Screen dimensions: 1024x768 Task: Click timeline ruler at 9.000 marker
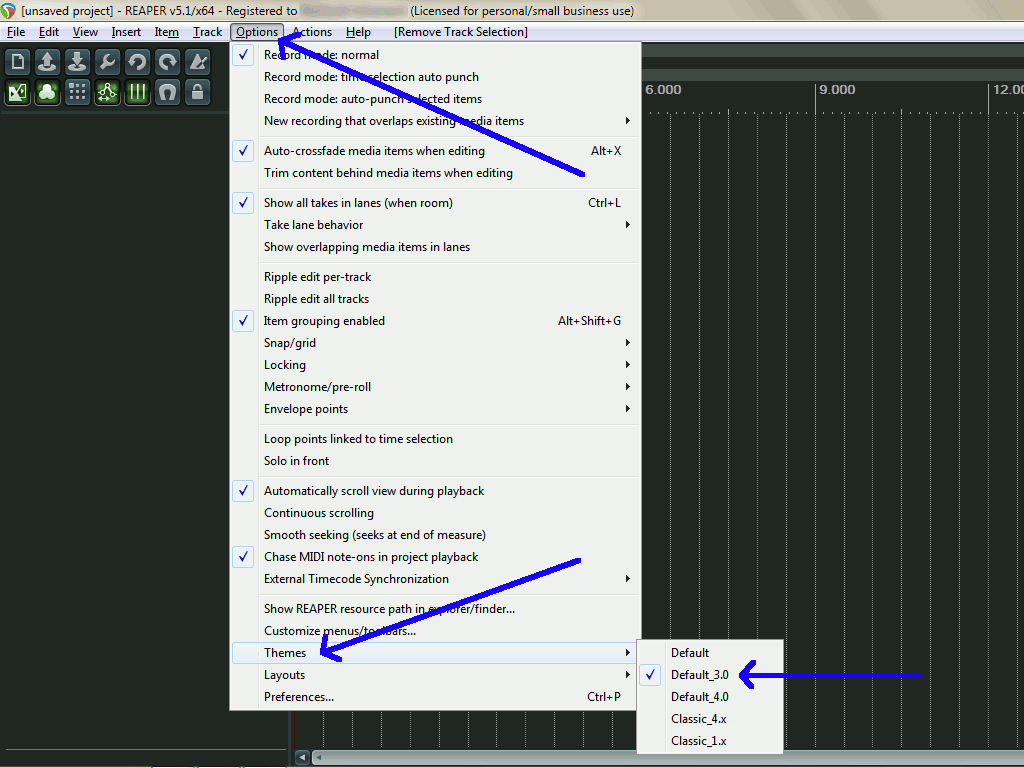coord(838,90)
